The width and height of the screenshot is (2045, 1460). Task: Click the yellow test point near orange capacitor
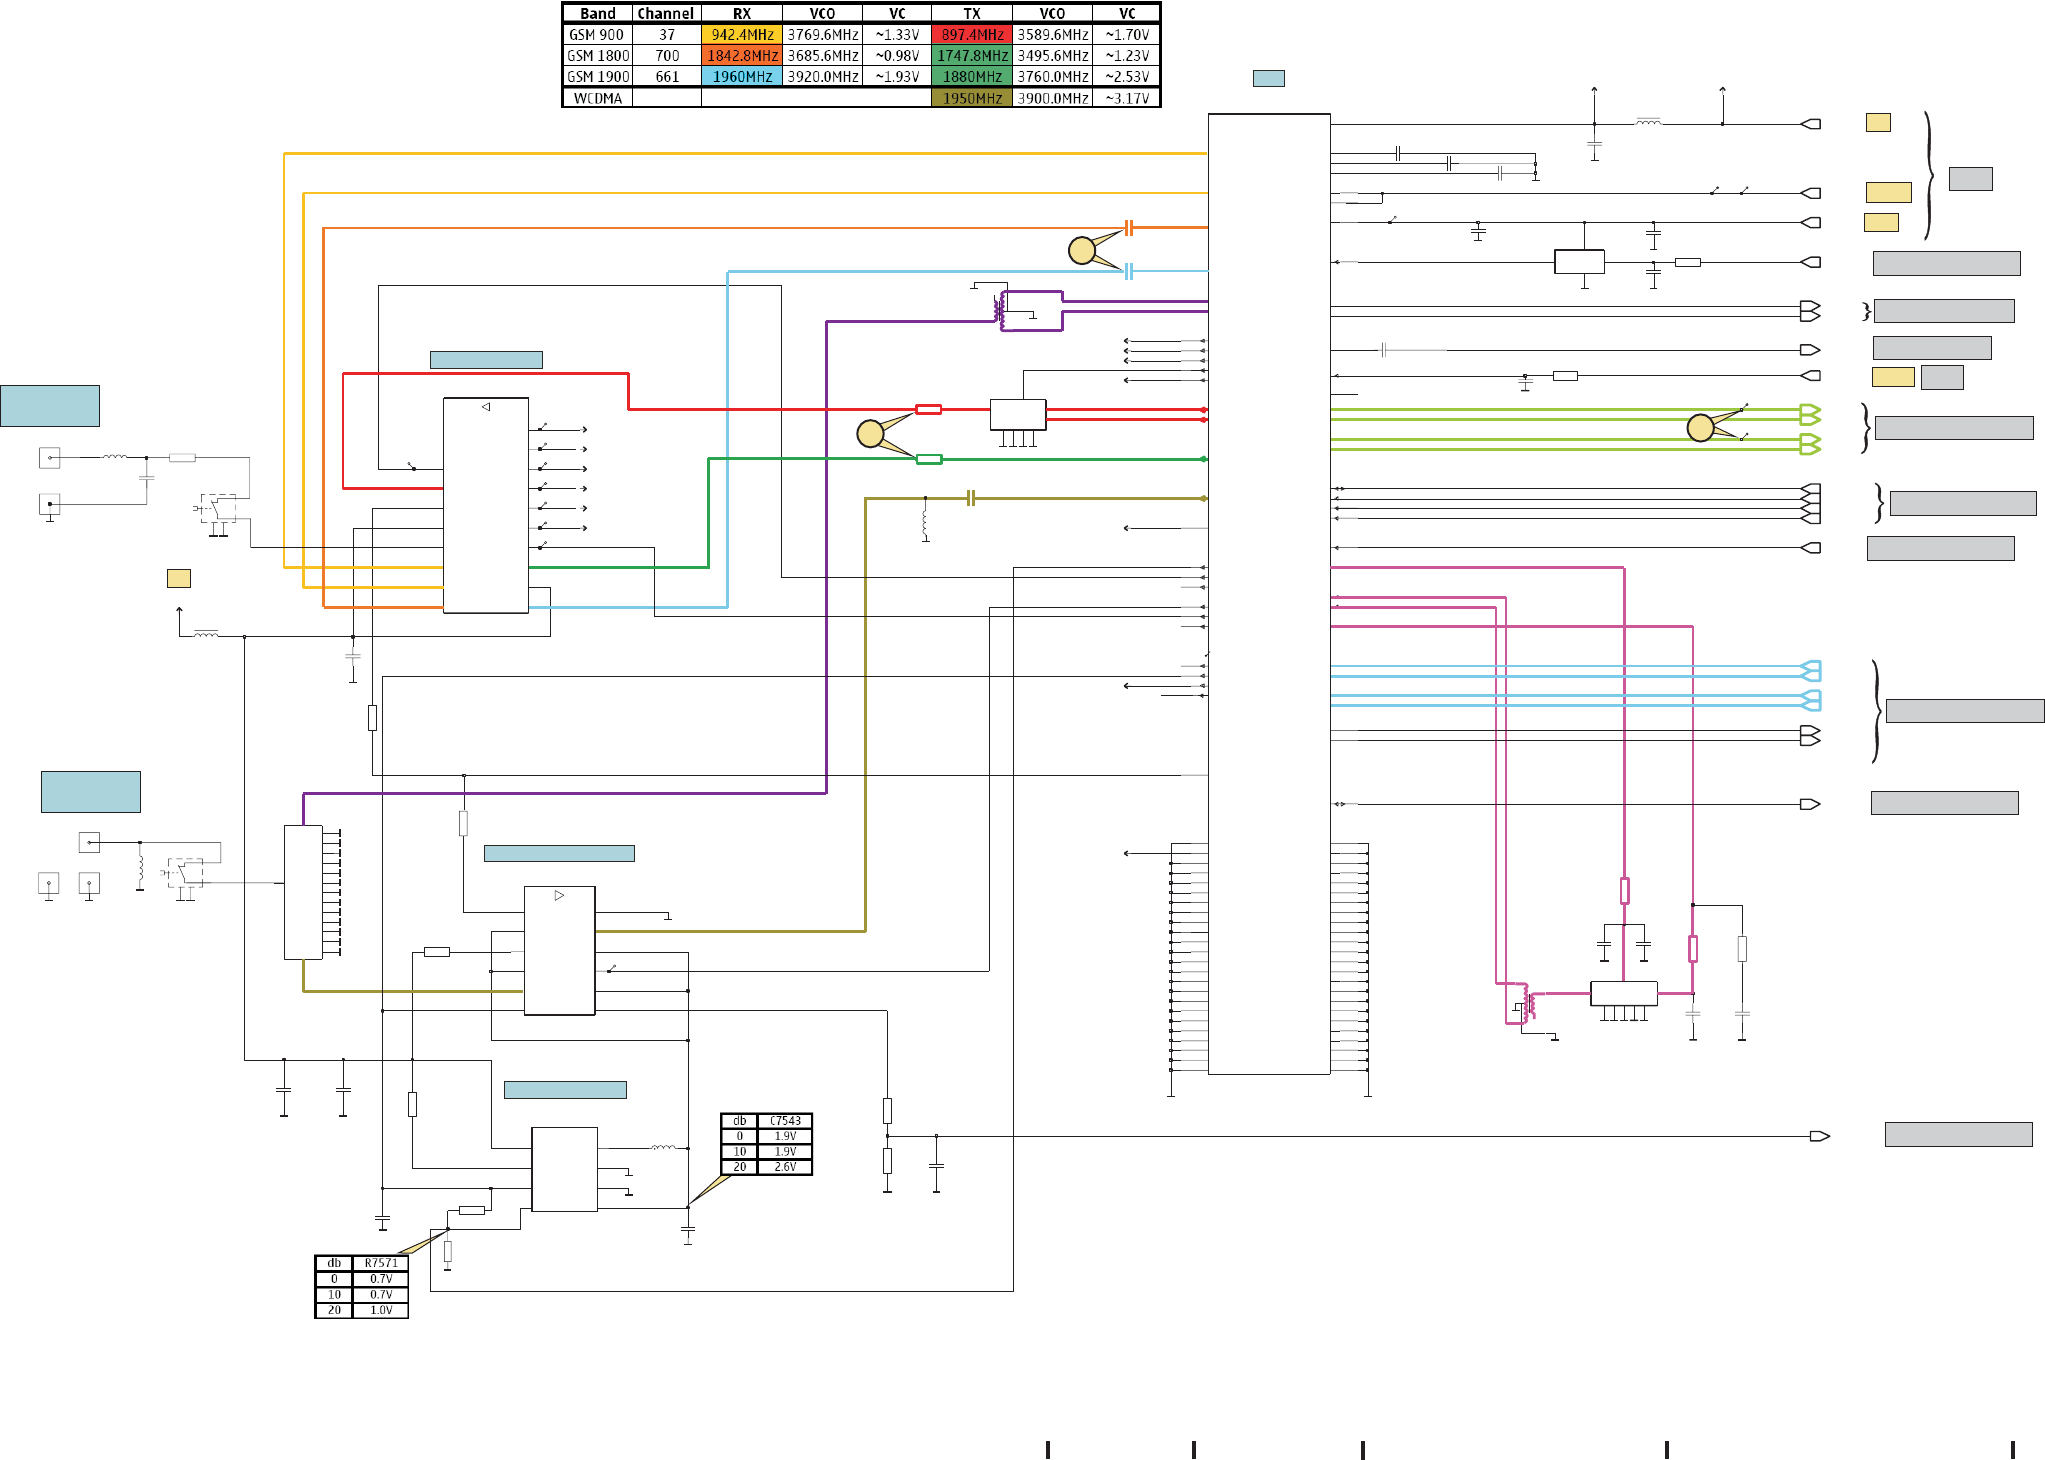click(1082, 250)
